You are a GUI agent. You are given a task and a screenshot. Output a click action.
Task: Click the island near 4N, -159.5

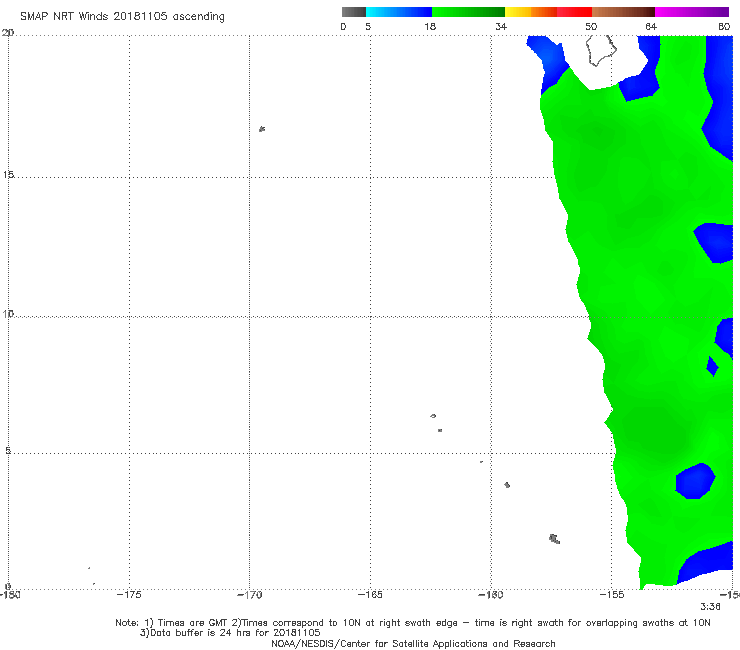click(x=507, y=485)
